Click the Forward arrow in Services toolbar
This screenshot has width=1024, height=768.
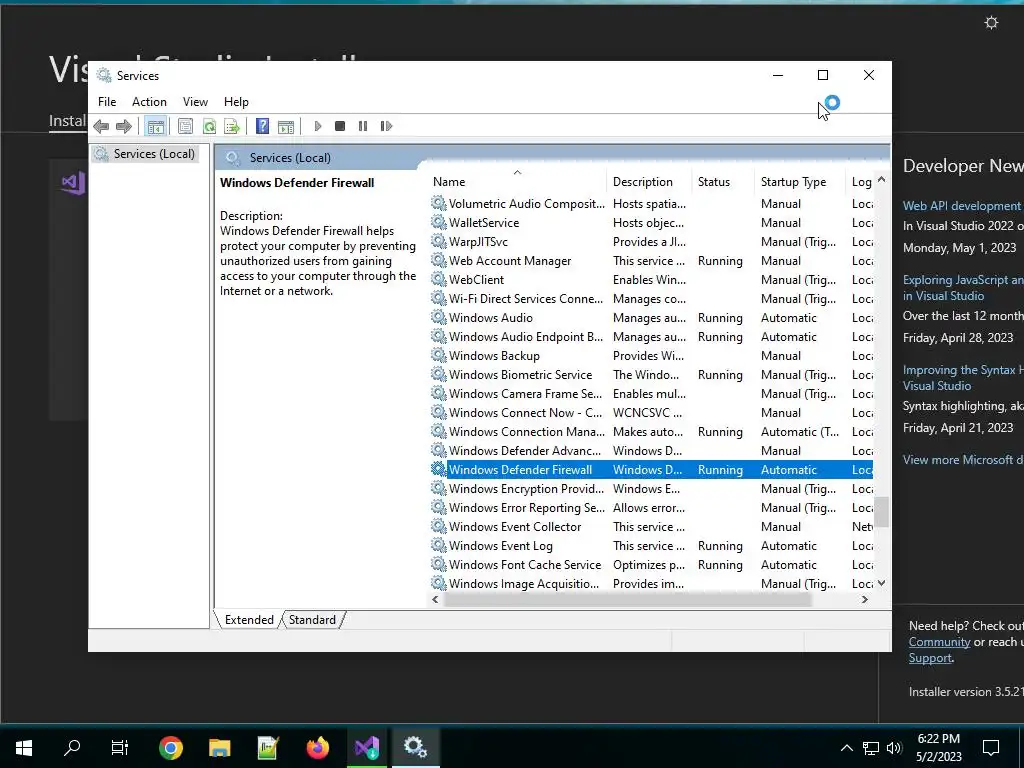123,126
